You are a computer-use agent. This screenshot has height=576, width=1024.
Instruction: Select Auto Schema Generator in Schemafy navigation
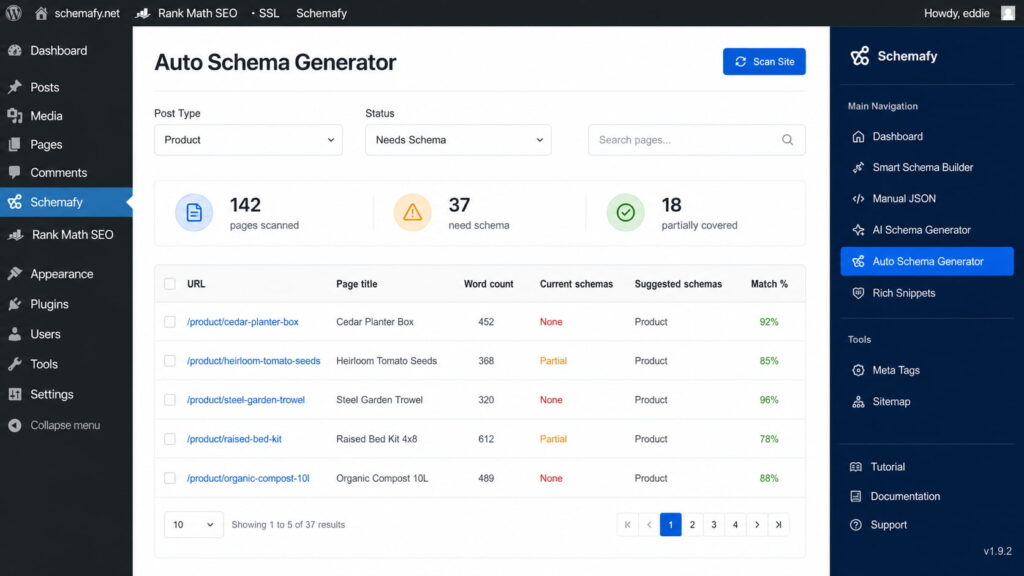[x=927, y=261]
